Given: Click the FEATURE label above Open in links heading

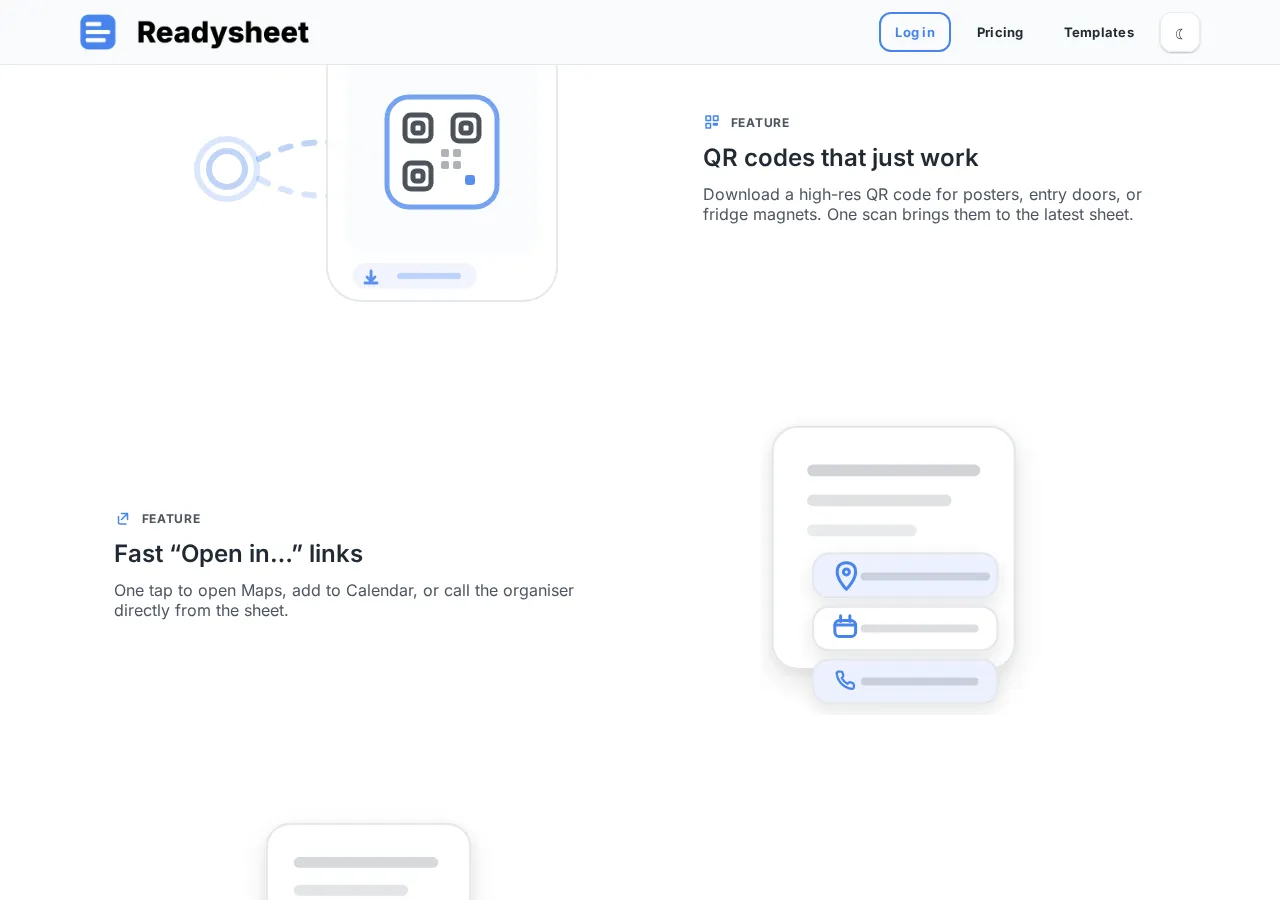Looking at the screenshot, I should click(171, 518).
